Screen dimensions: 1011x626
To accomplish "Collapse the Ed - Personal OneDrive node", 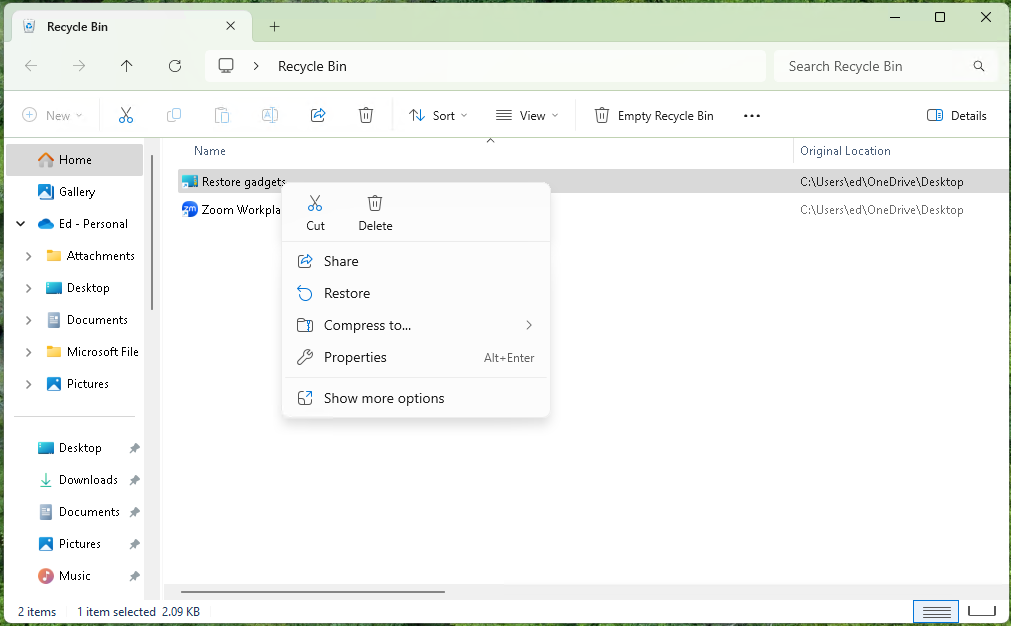I will click(21, 224).
